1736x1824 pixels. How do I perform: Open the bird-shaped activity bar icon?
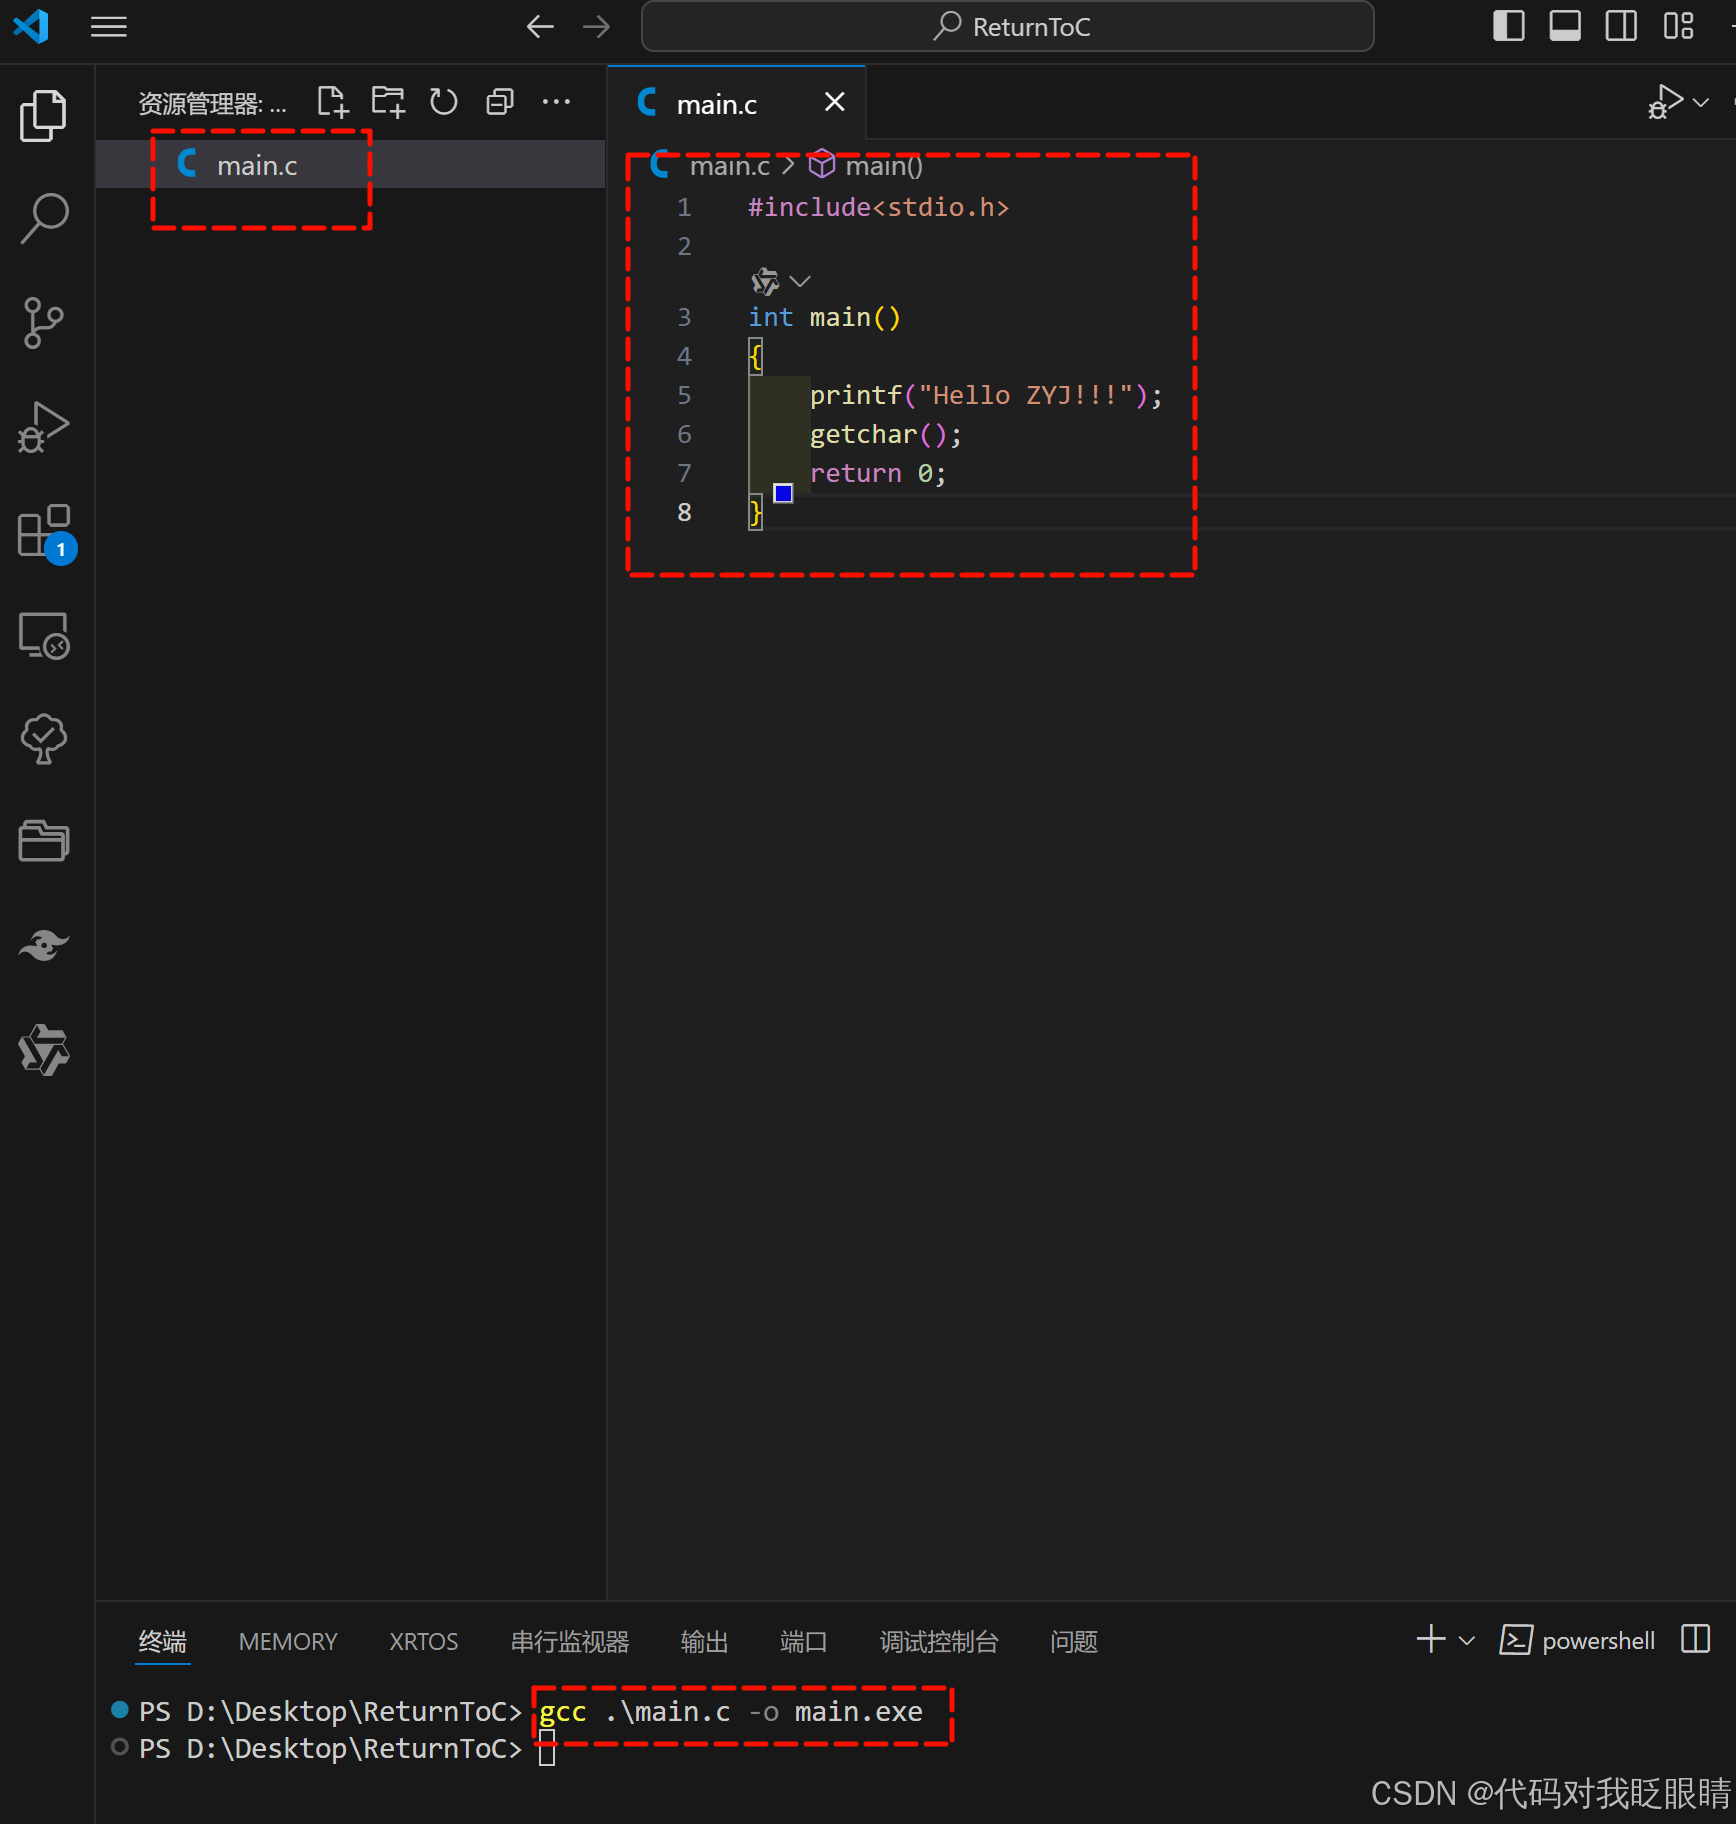pos(44,945)
